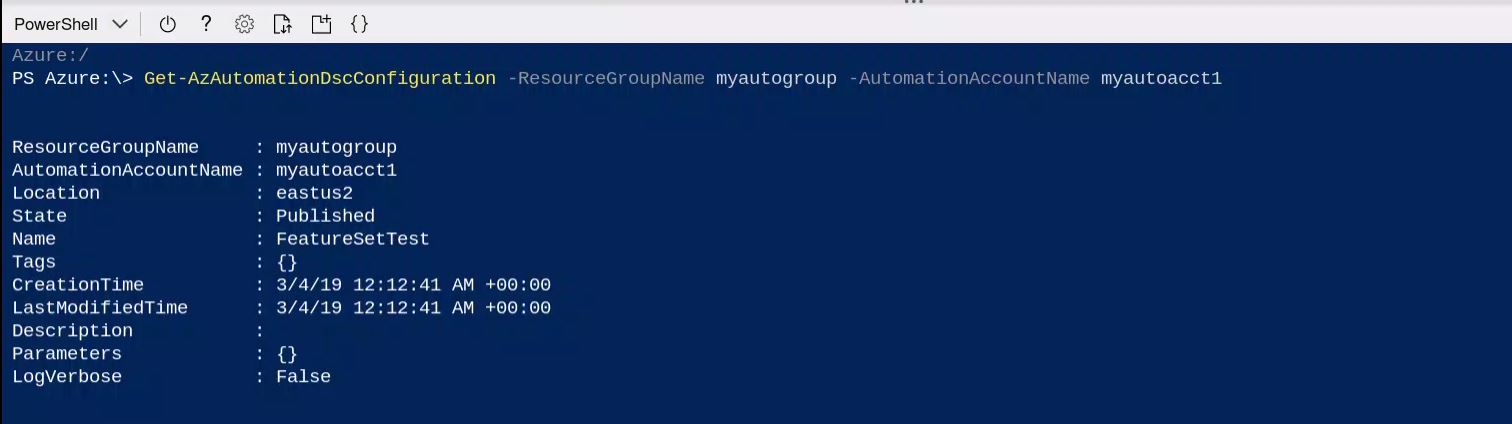Click the State value Published
Image resolution: width=1512 pixels, height=424 pixels.
pos(325,216)
